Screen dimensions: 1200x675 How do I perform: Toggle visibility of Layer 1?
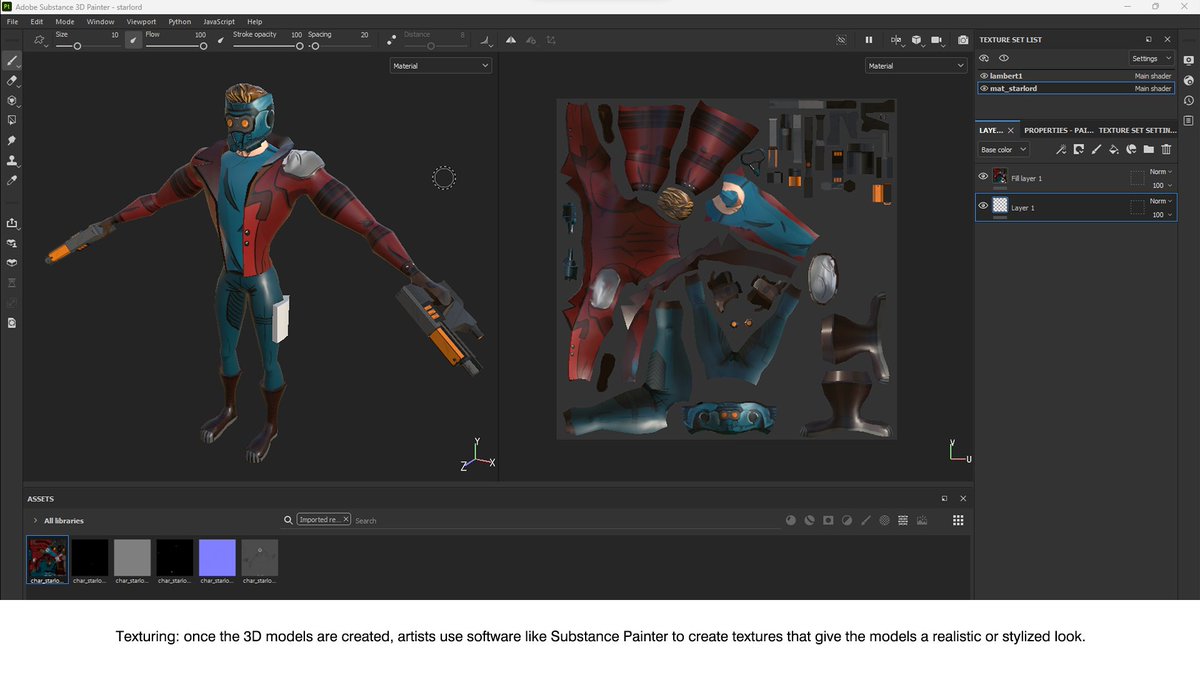tap(983, 206)
